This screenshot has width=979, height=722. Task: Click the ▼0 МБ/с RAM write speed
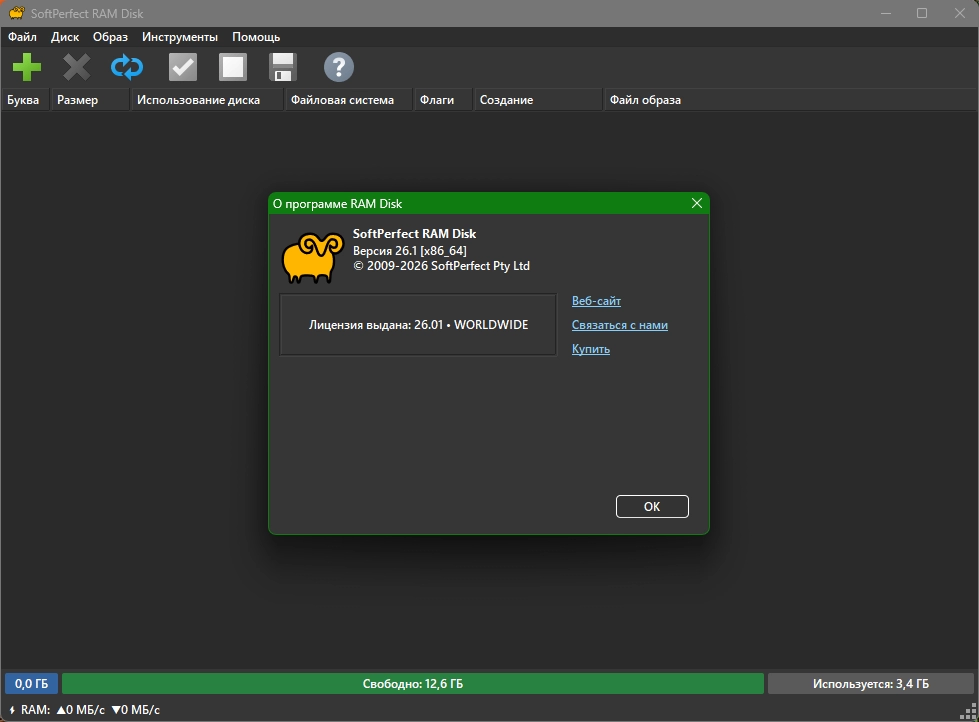coord(135,710)
